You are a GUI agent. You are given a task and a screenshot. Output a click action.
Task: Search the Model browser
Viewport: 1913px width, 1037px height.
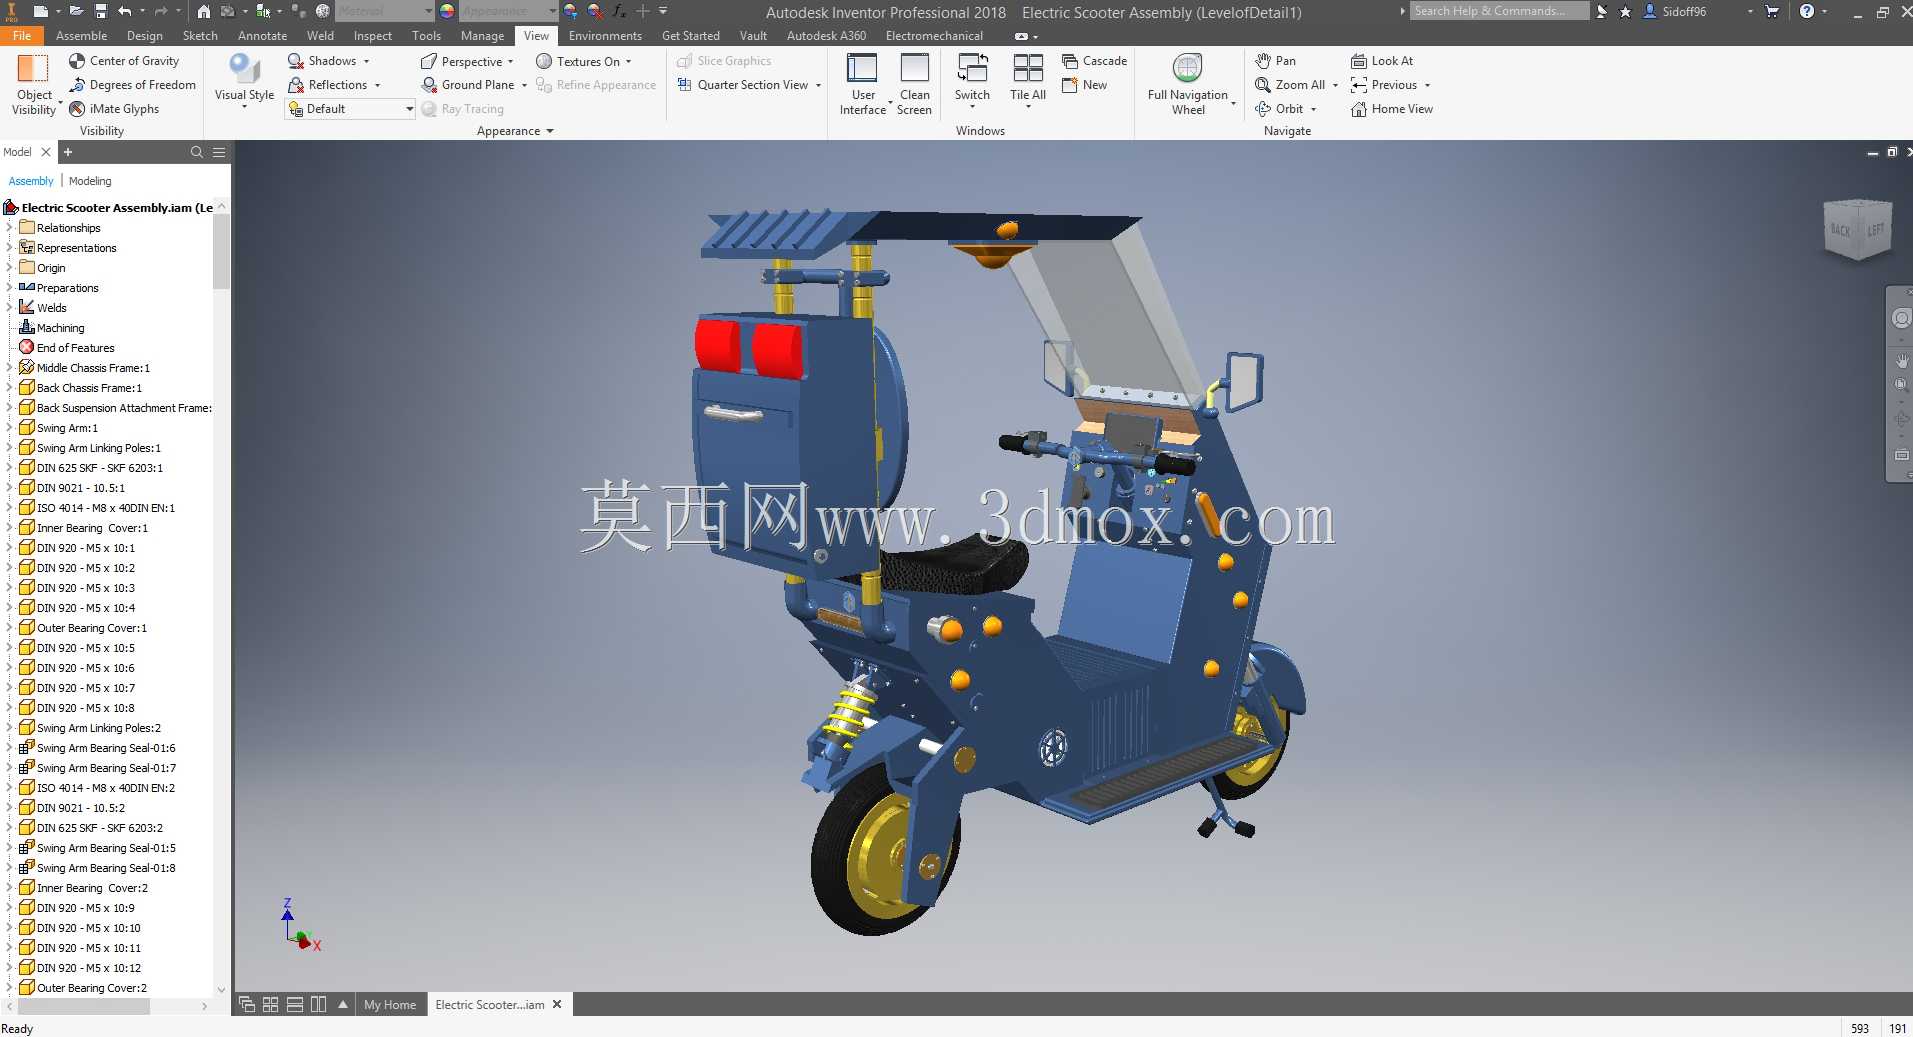point(197,152)
